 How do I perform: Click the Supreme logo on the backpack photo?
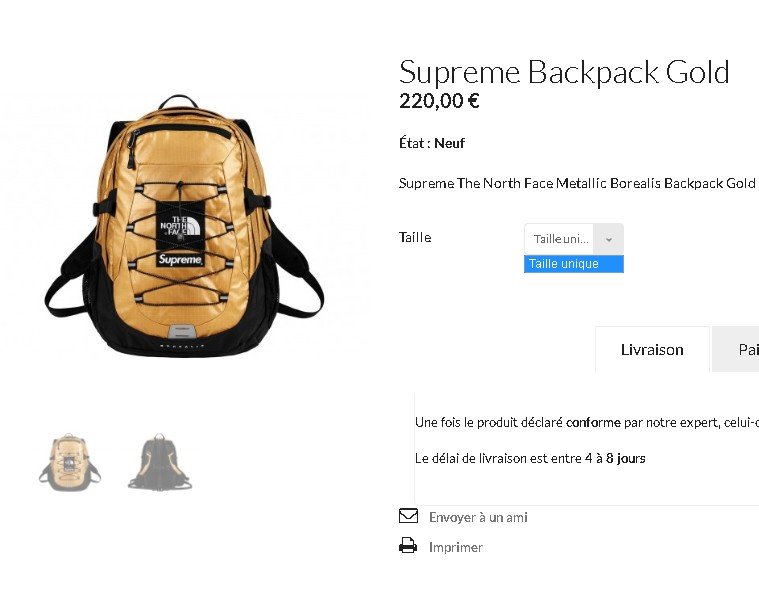(181, 259)
